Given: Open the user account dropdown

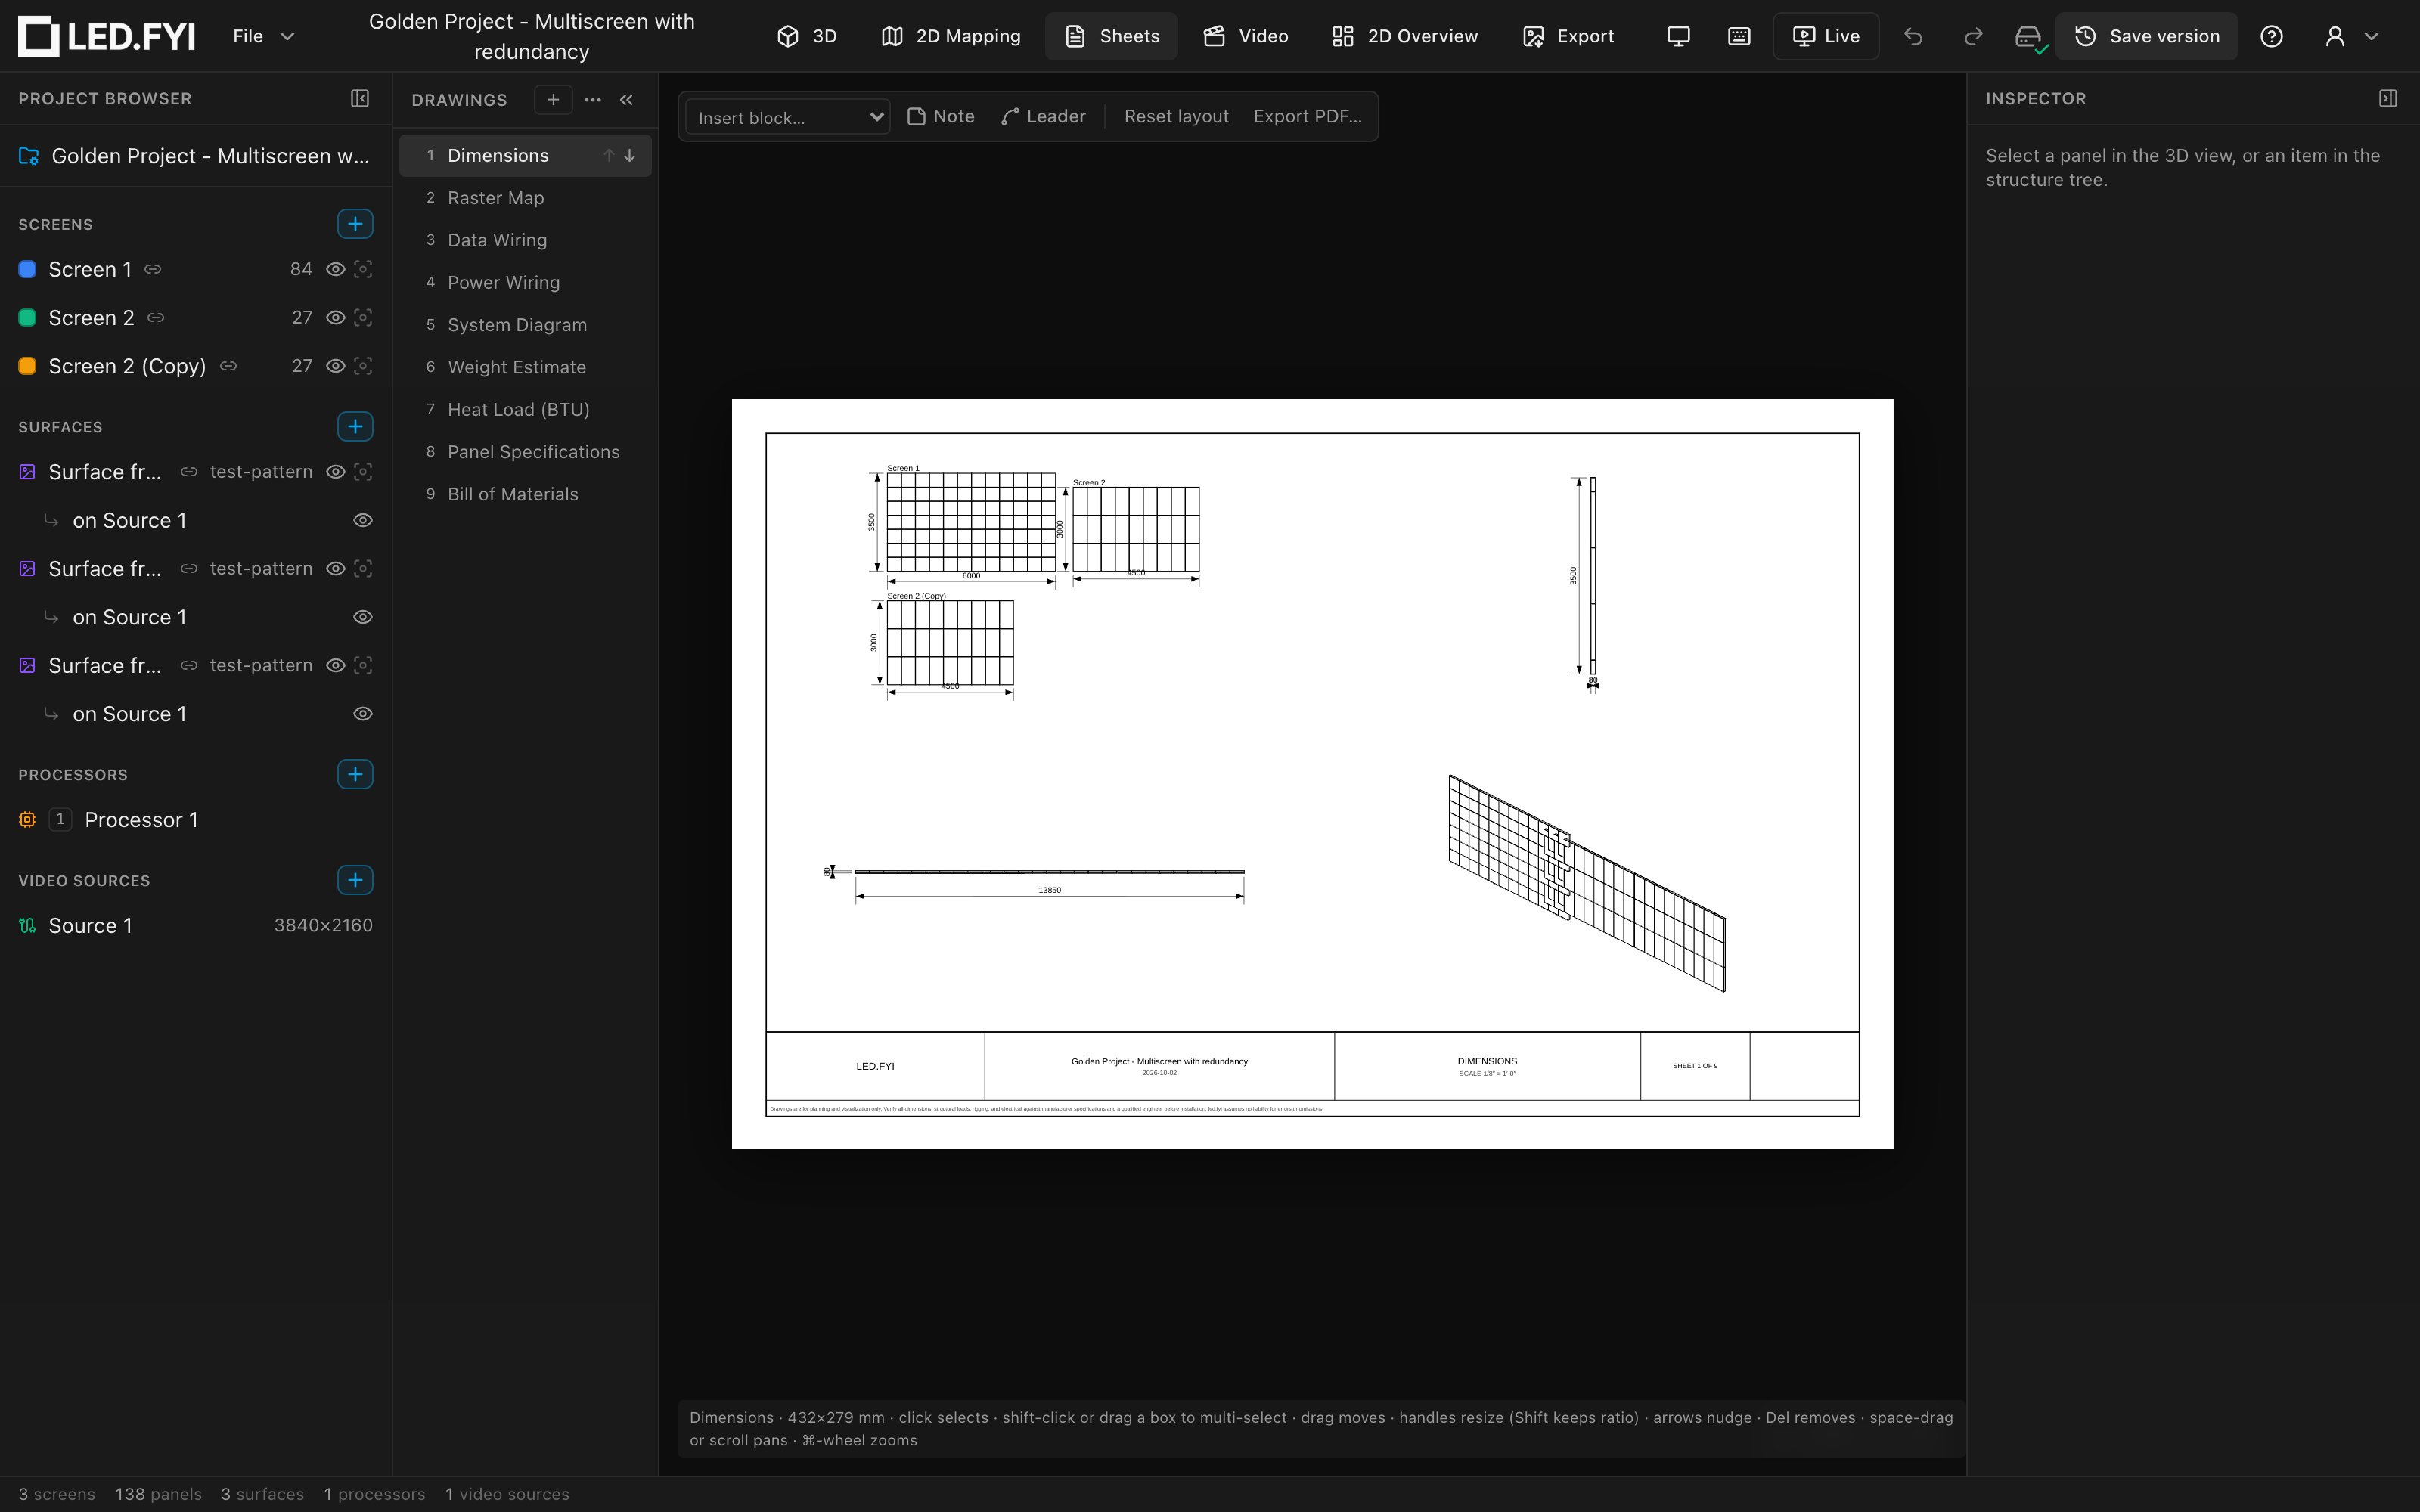Looking at the screenshot, I should pos(2351,36).
